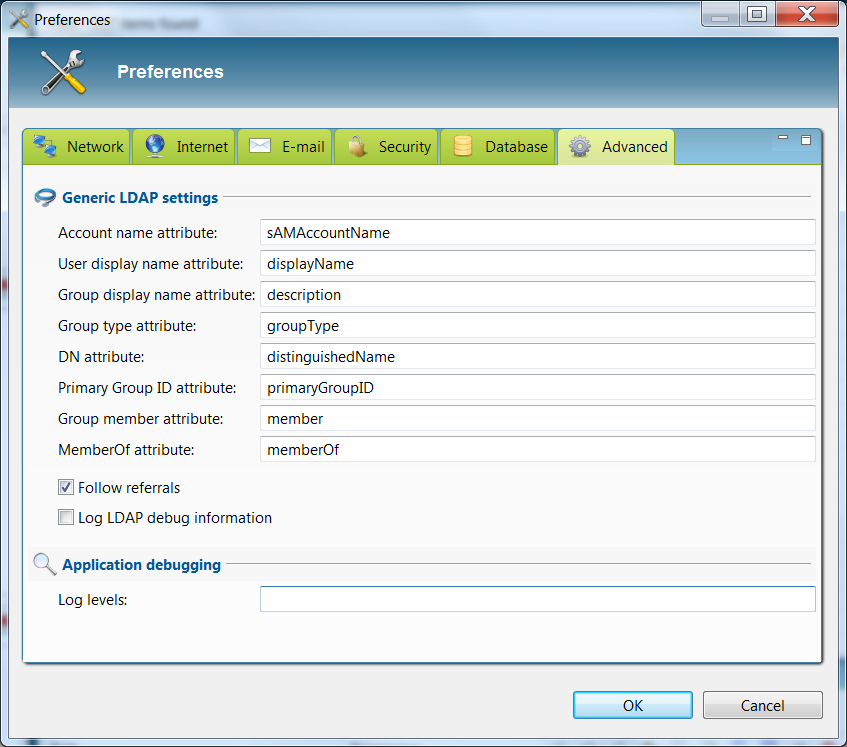
Task: Click the Group display name attribute label
Action: tap(157, 295)
